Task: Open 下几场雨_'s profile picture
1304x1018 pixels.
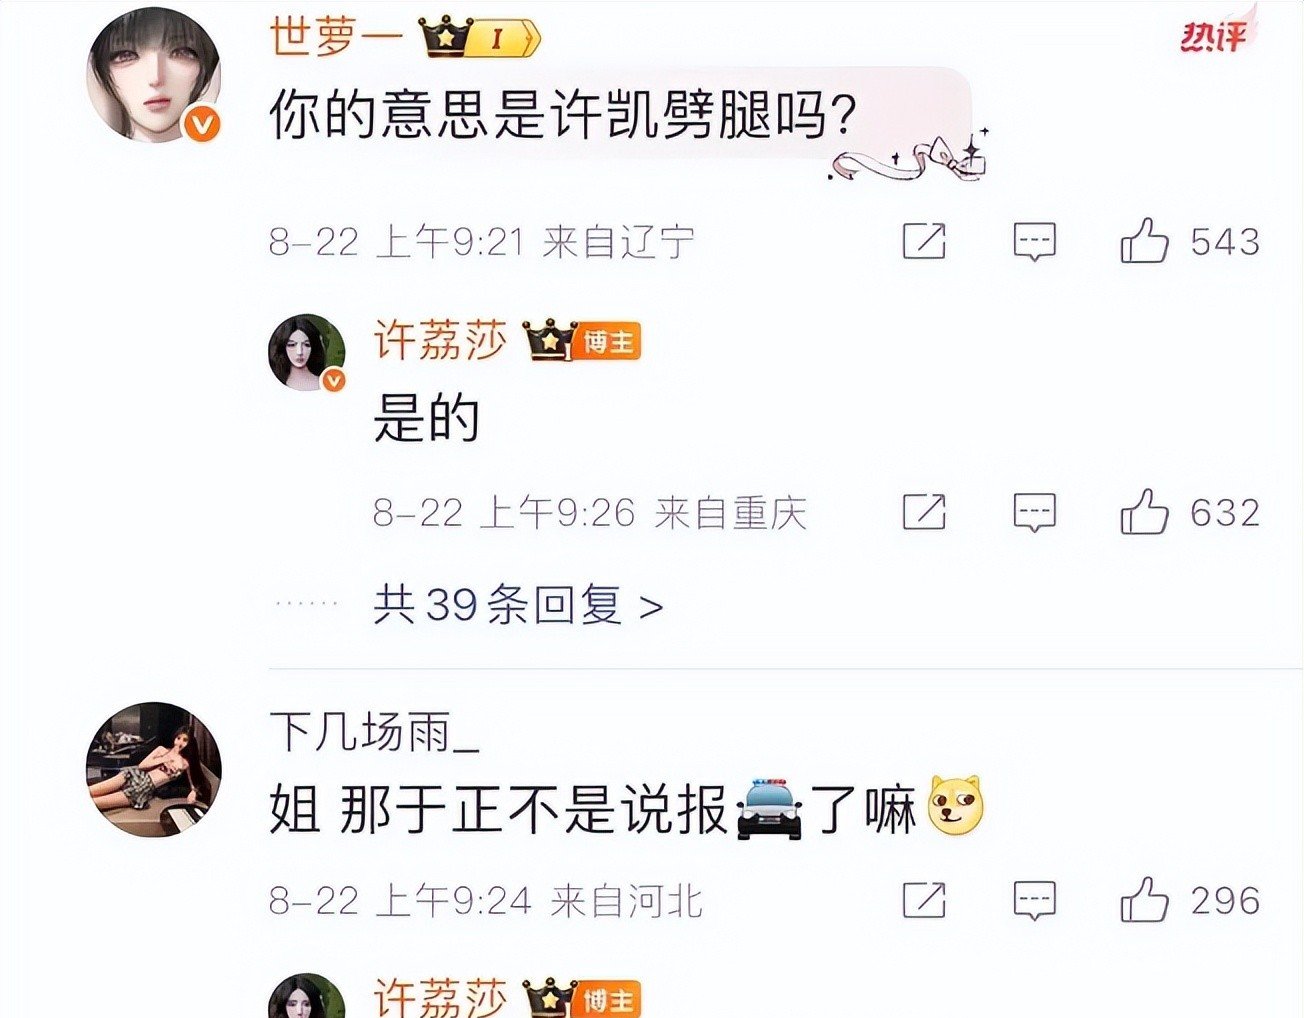Action: click(x=153, y=769)
